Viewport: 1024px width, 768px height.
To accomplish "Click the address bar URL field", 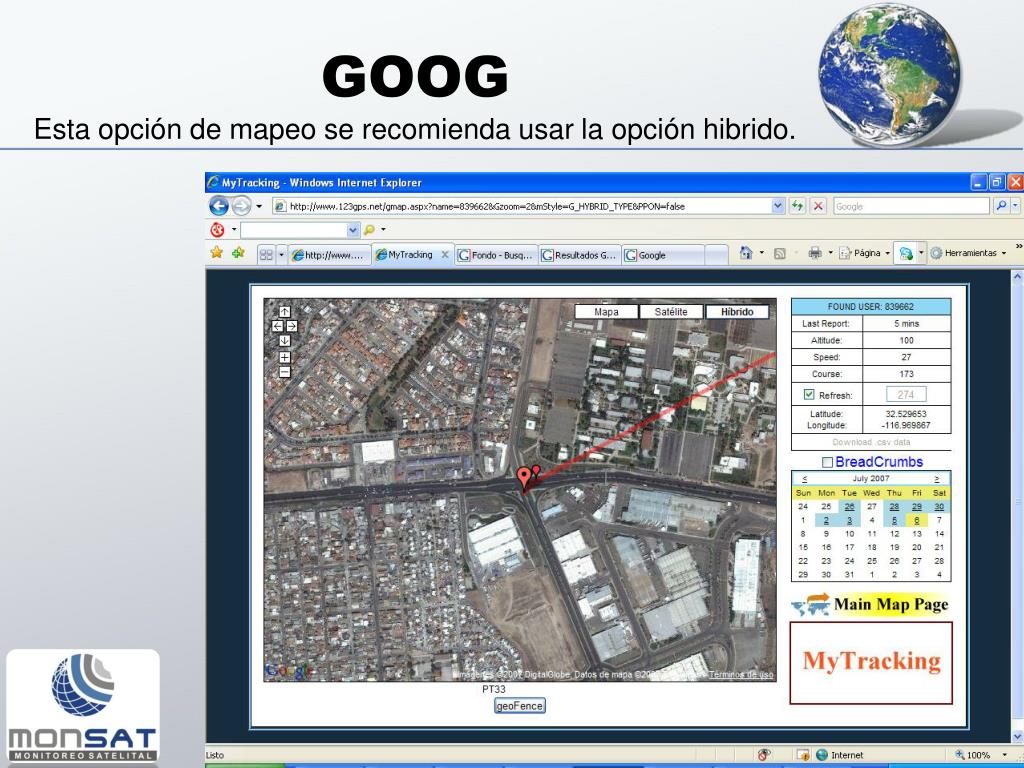I will pyautogui.click(x=522, y=206).
